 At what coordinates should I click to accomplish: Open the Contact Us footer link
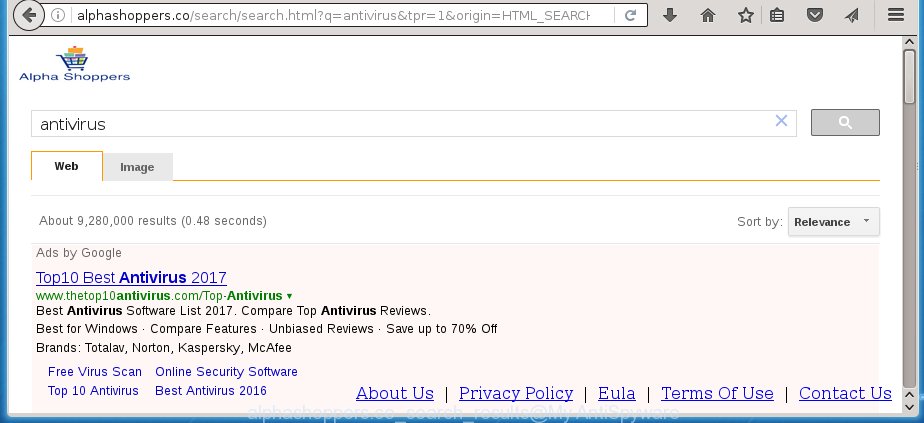pos(845,393)
